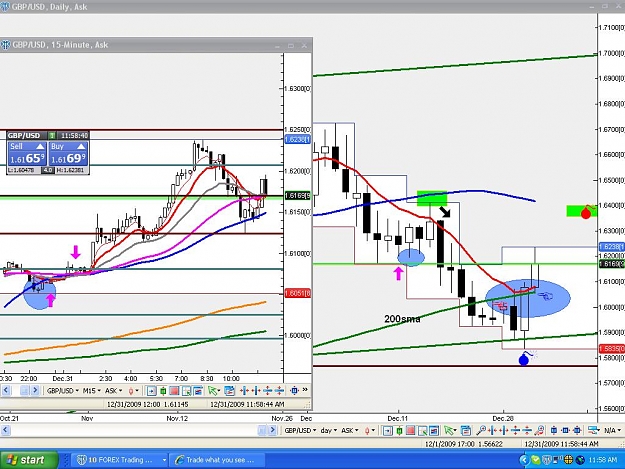Open chart-type dropdown in Daily chart toolbar
The width and height of the screenshot is (625, 469).
coord(369,430)
